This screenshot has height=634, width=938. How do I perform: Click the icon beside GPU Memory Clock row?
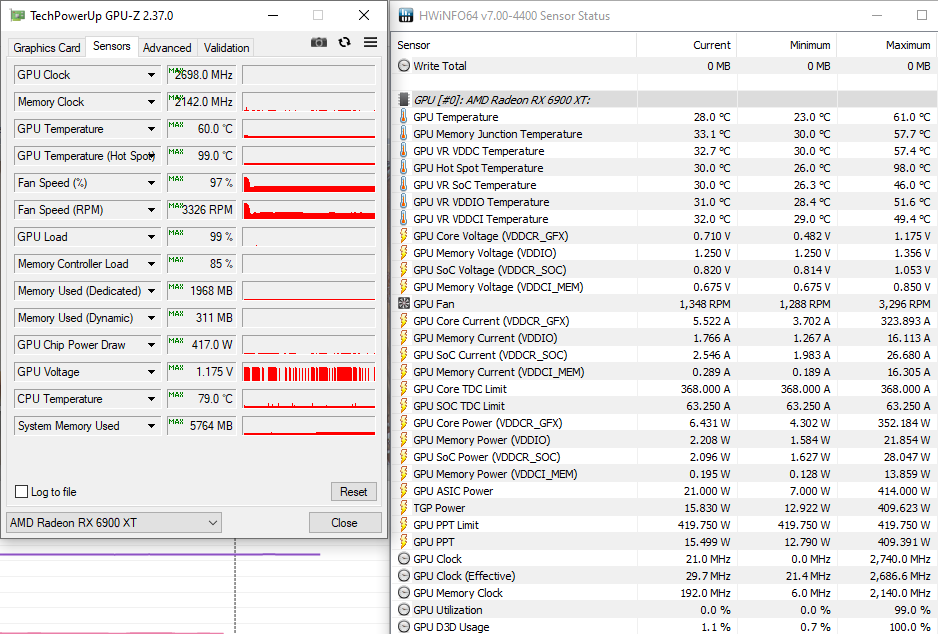tap(404, 593)
